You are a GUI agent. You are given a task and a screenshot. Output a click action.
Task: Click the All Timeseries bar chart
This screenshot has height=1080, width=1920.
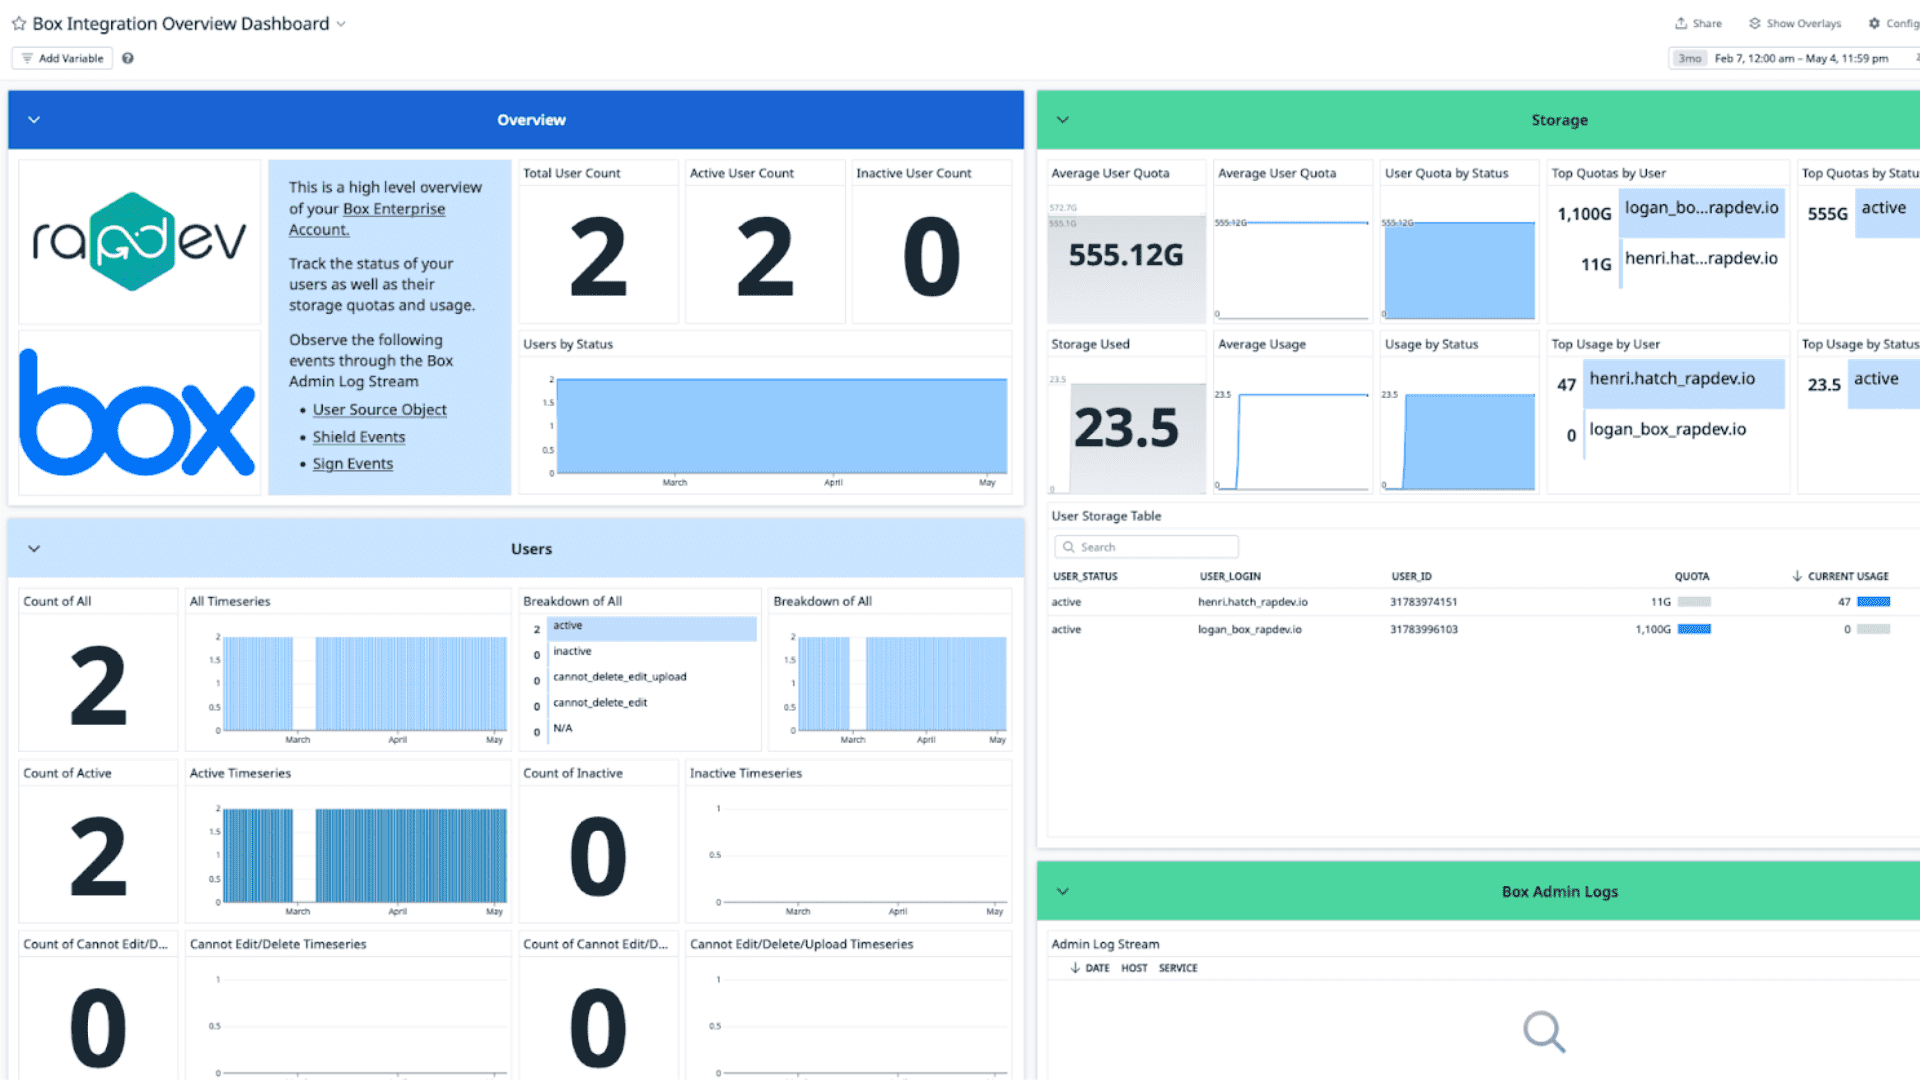tap(364, 683)
